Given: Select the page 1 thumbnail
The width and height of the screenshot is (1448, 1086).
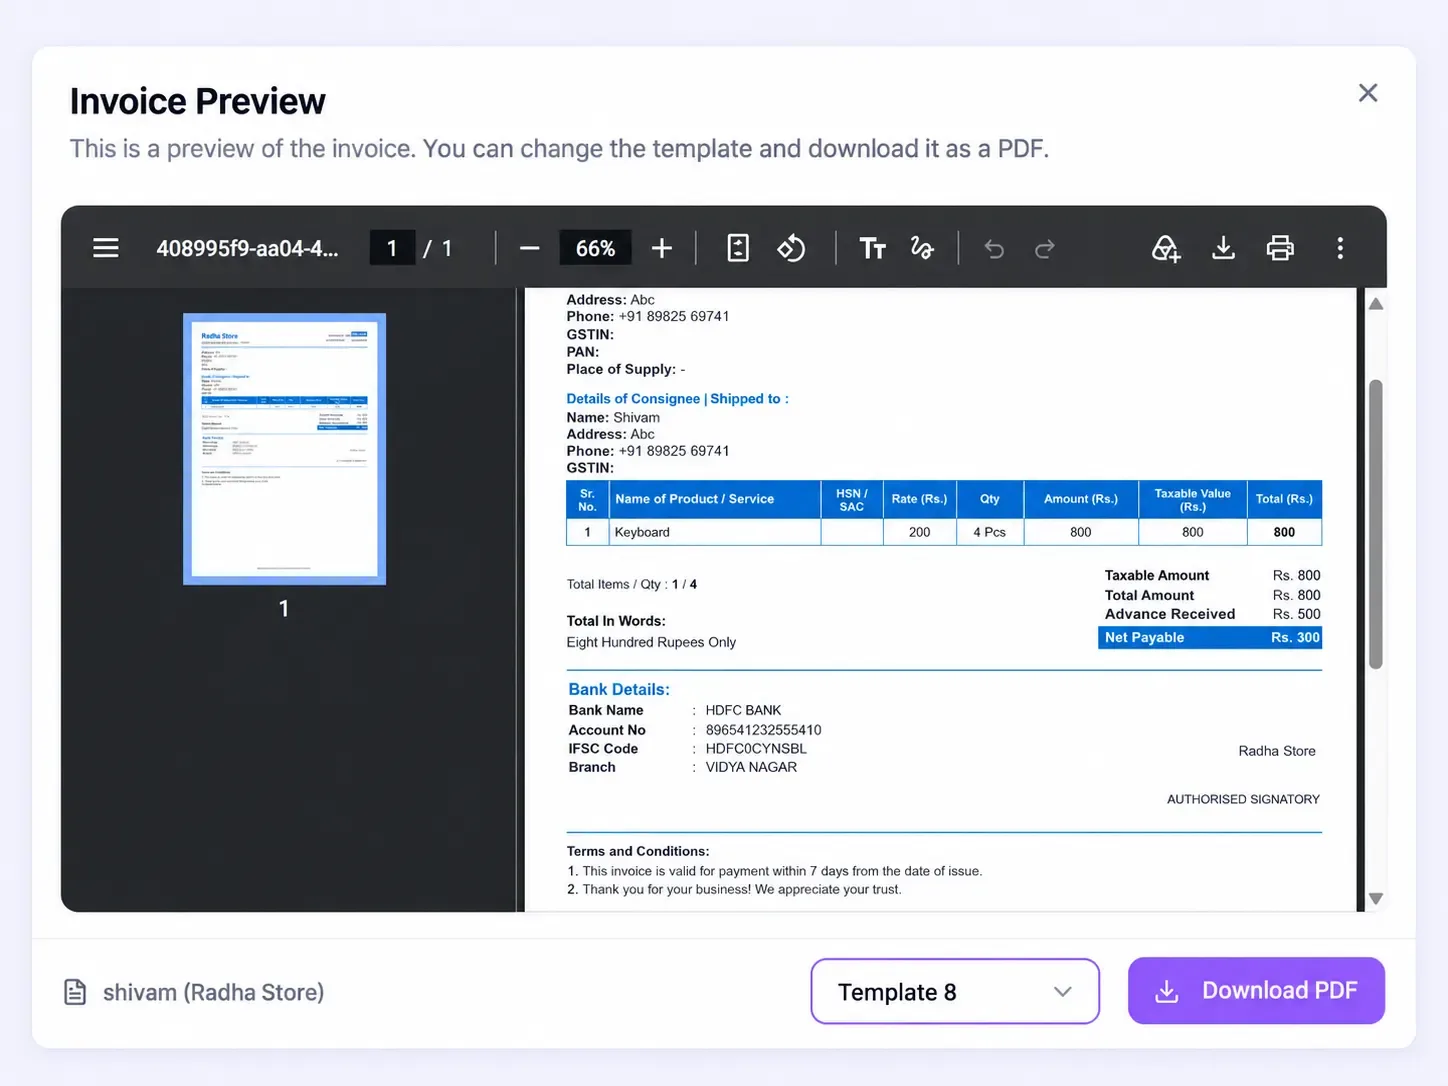Looking at the screenshot, I should [x=284, y=449].
